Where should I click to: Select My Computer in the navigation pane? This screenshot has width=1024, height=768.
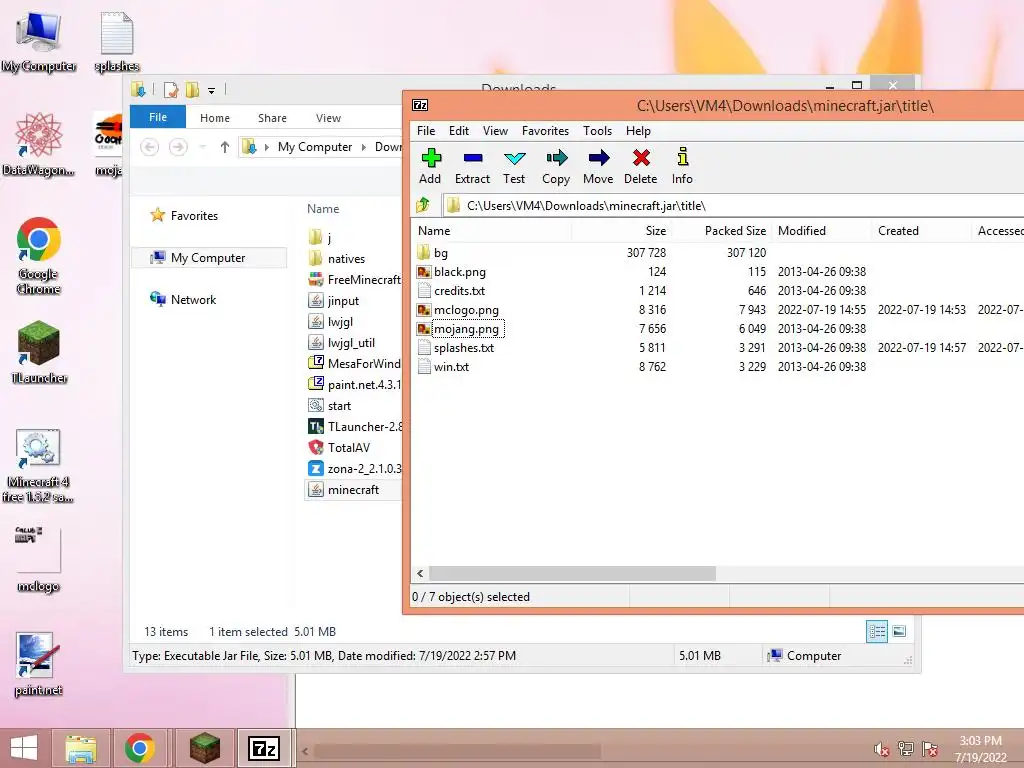pyautogui.click(x=208, y=258)
